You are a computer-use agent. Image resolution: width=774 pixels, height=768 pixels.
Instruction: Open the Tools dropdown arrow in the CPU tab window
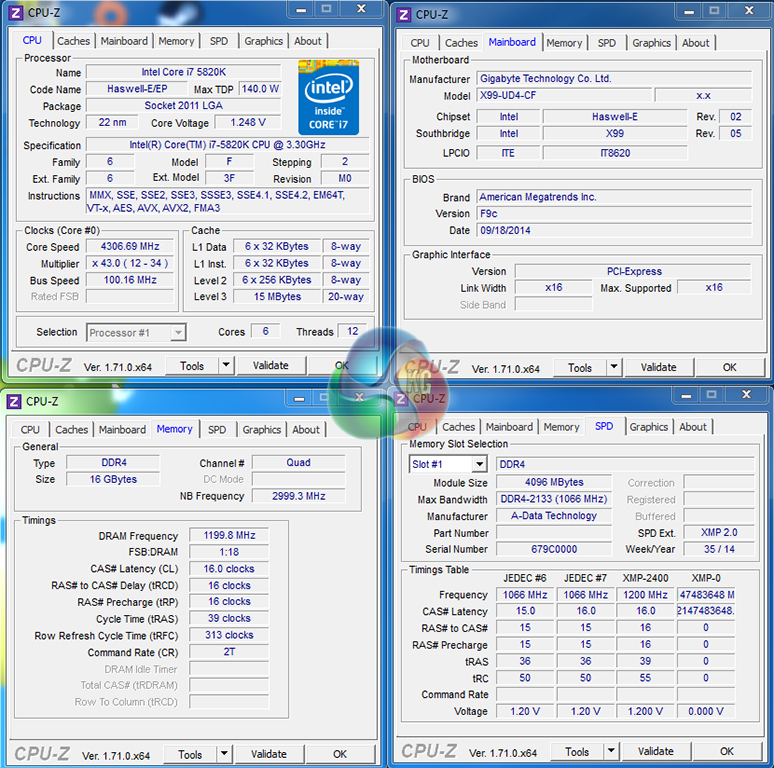(225, 366)
